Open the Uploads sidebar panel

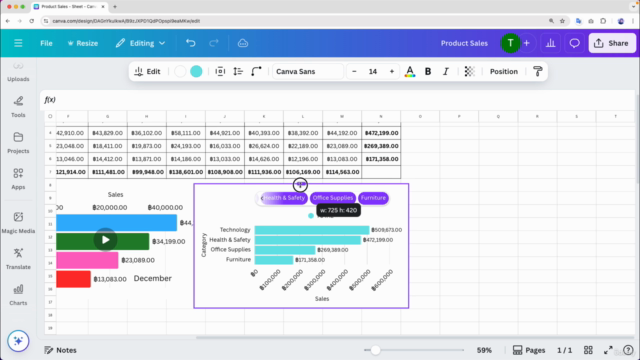[18, 72]
